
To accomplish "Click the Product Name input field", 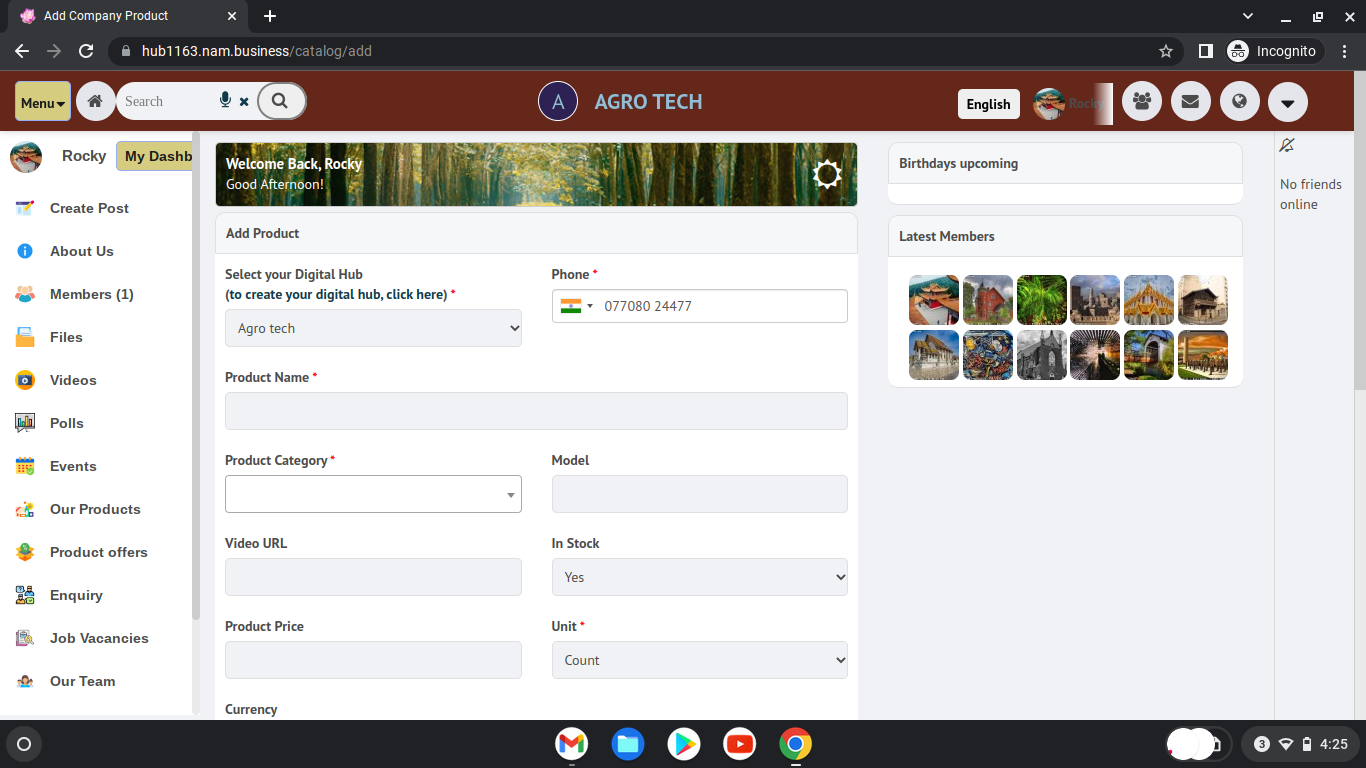I will [x=536, y=411].
